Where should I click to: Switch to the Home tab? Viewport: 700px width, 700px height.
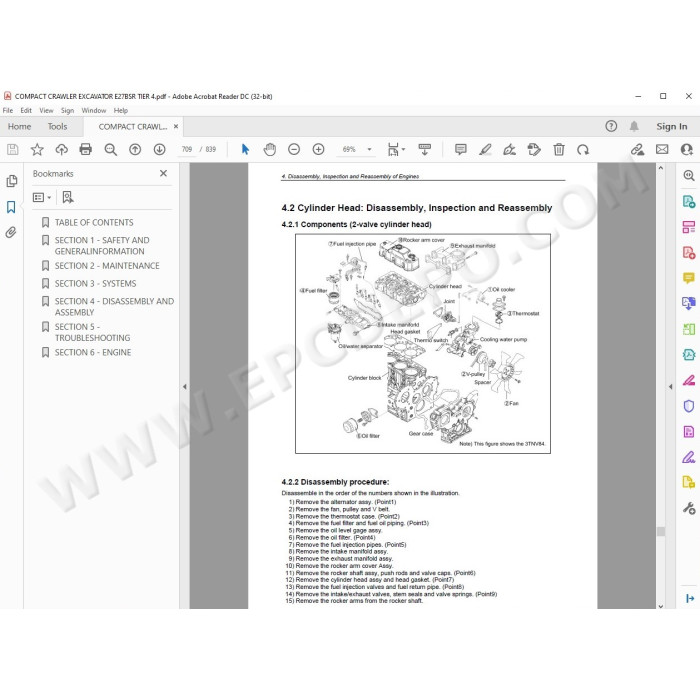(20, 126)
